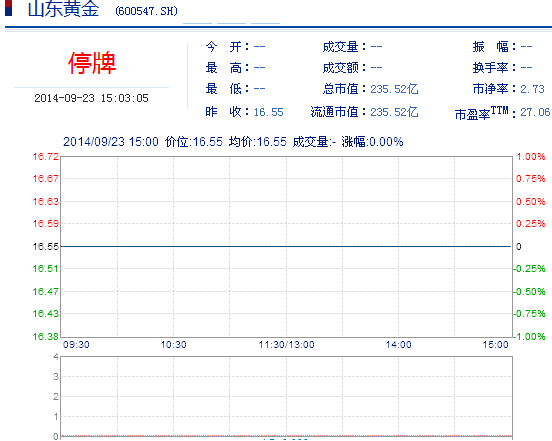This screenshot has width=552, height=441.
Task: Click the 市盈率TTM value 27.06
Action: 535,112
